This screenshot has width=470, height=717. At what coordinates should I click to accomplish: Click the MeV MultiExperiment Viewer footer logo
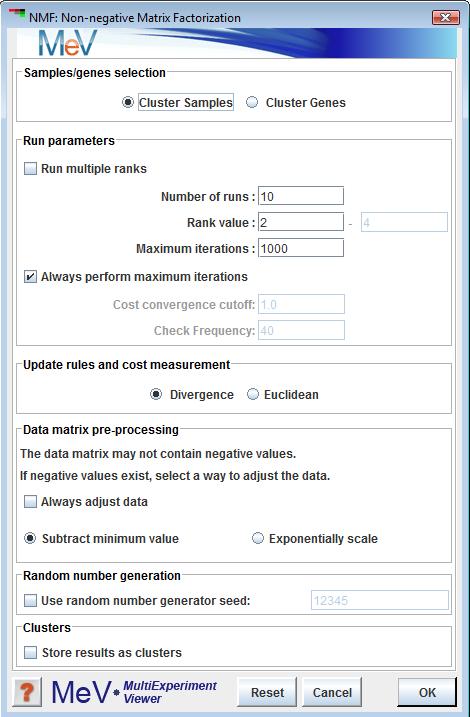click(x=134, y=692)
